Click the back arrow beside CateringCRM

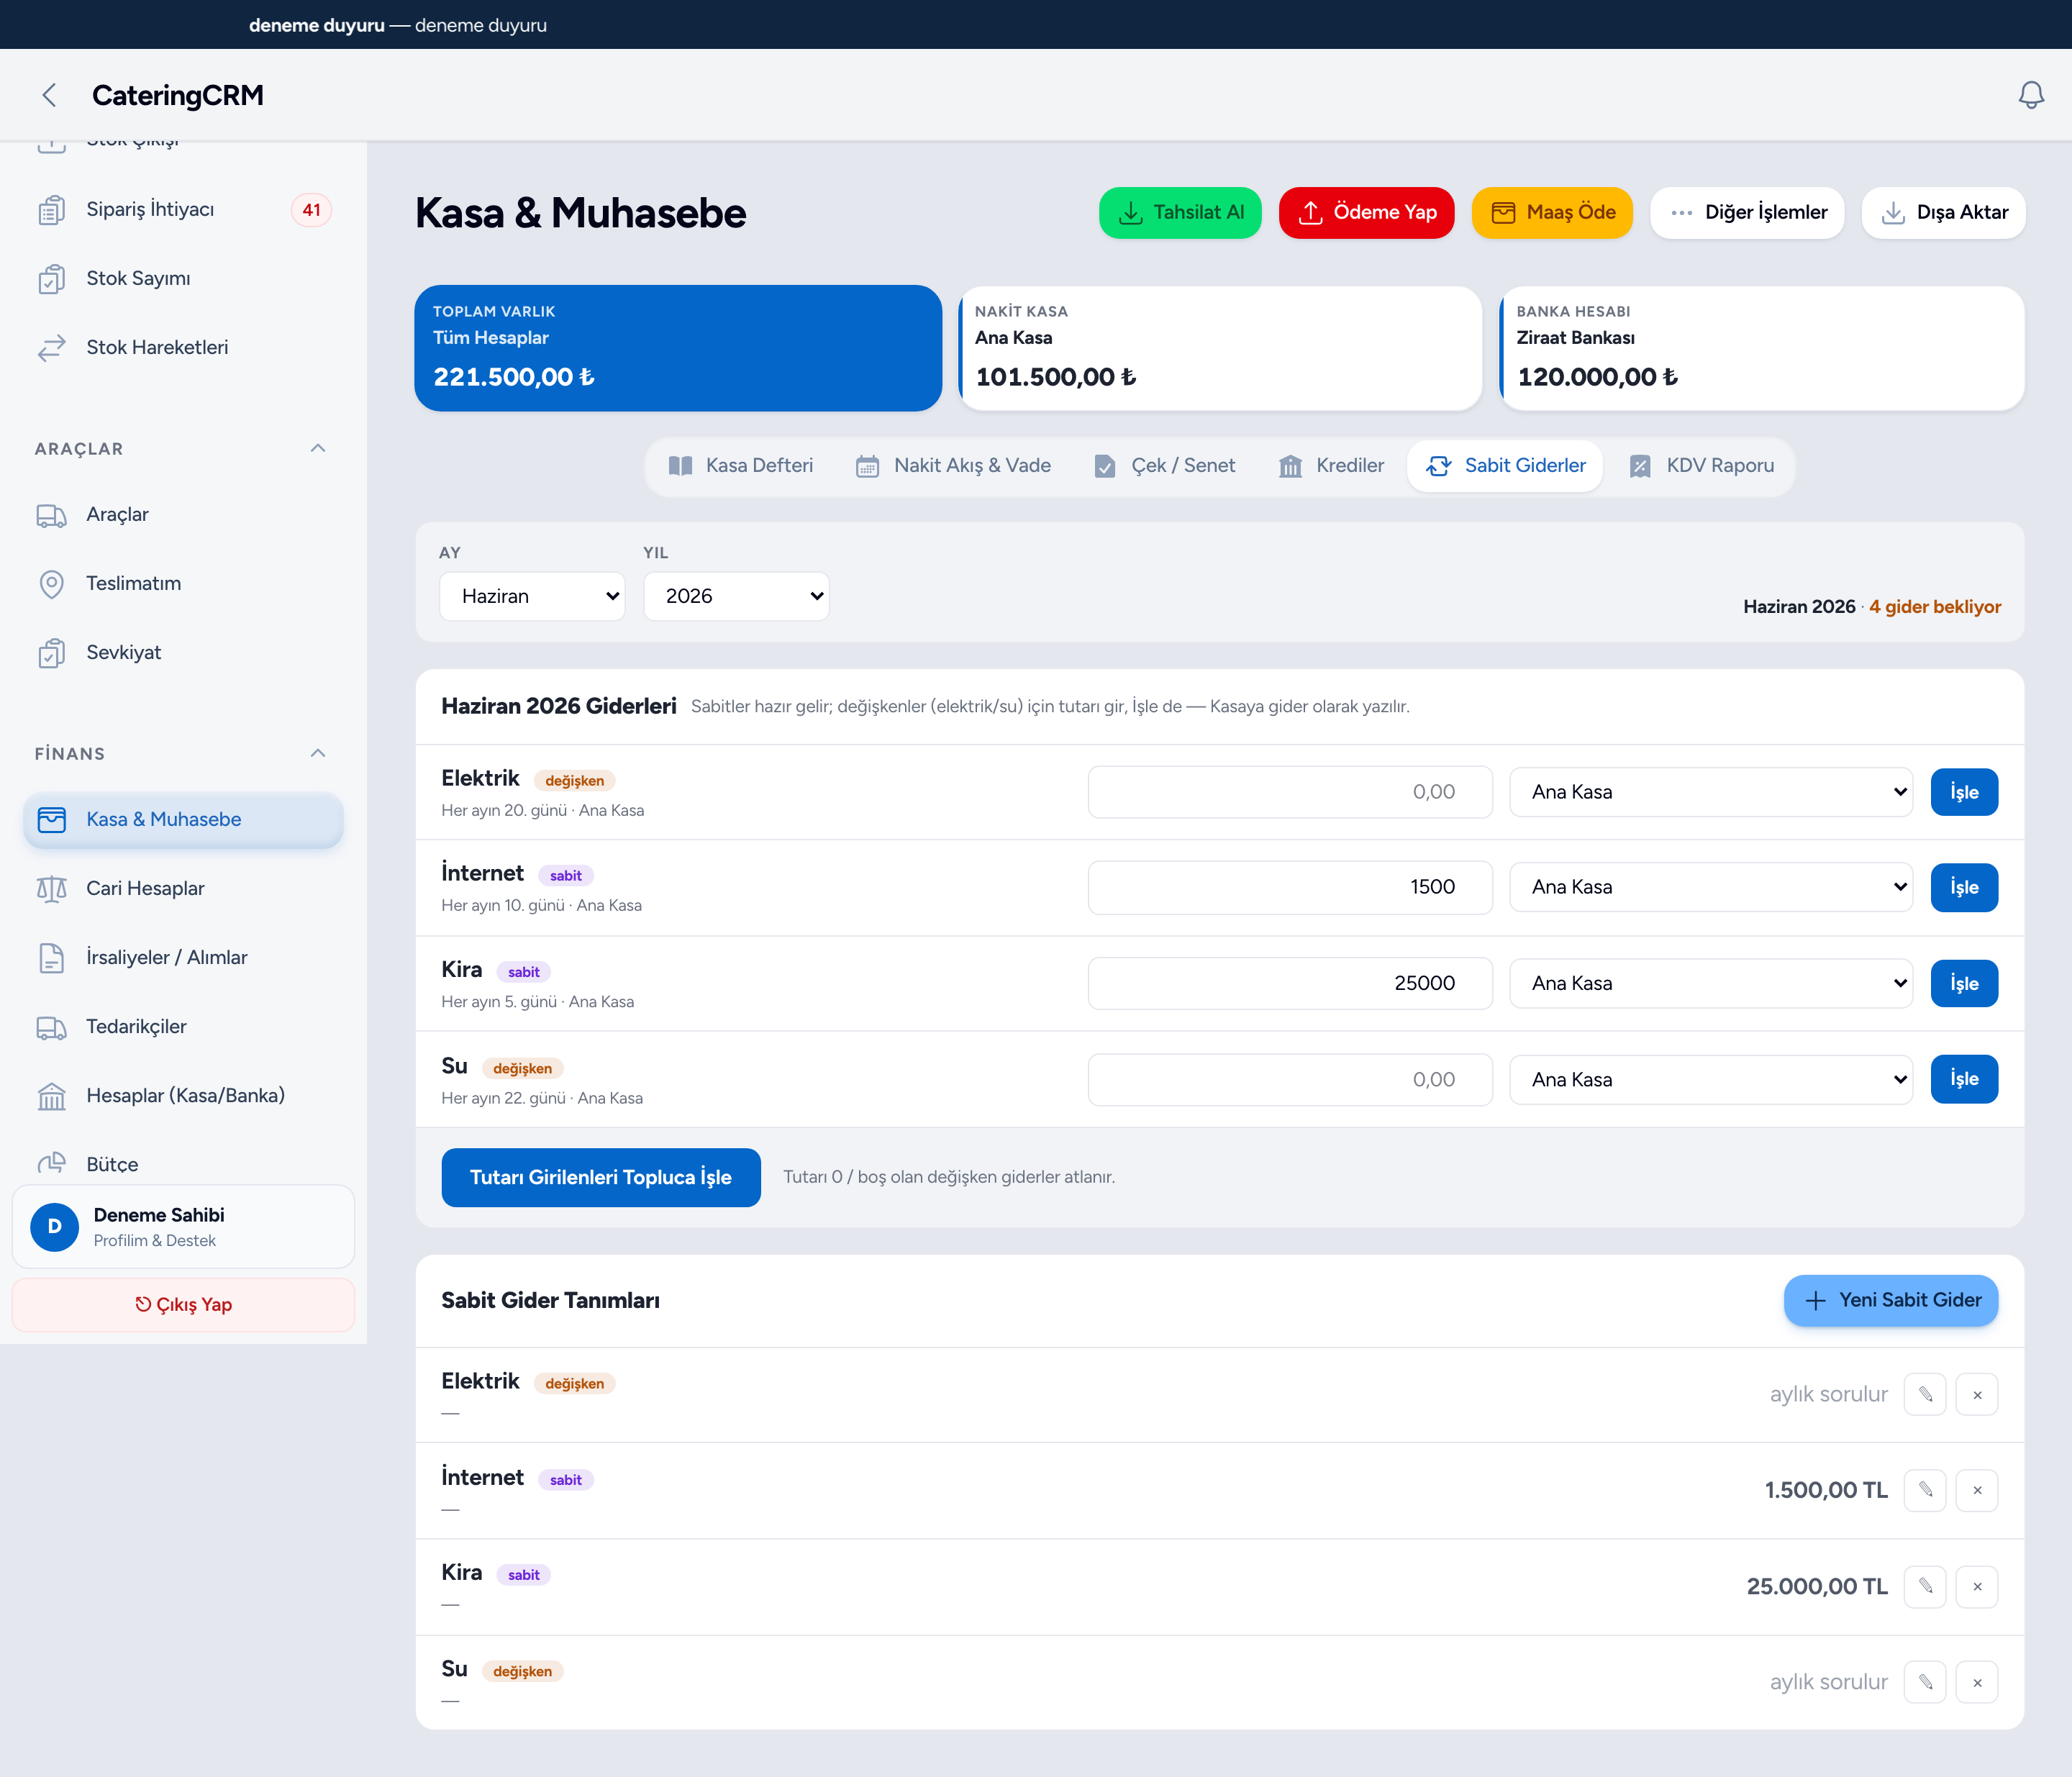tap(49, 95)
